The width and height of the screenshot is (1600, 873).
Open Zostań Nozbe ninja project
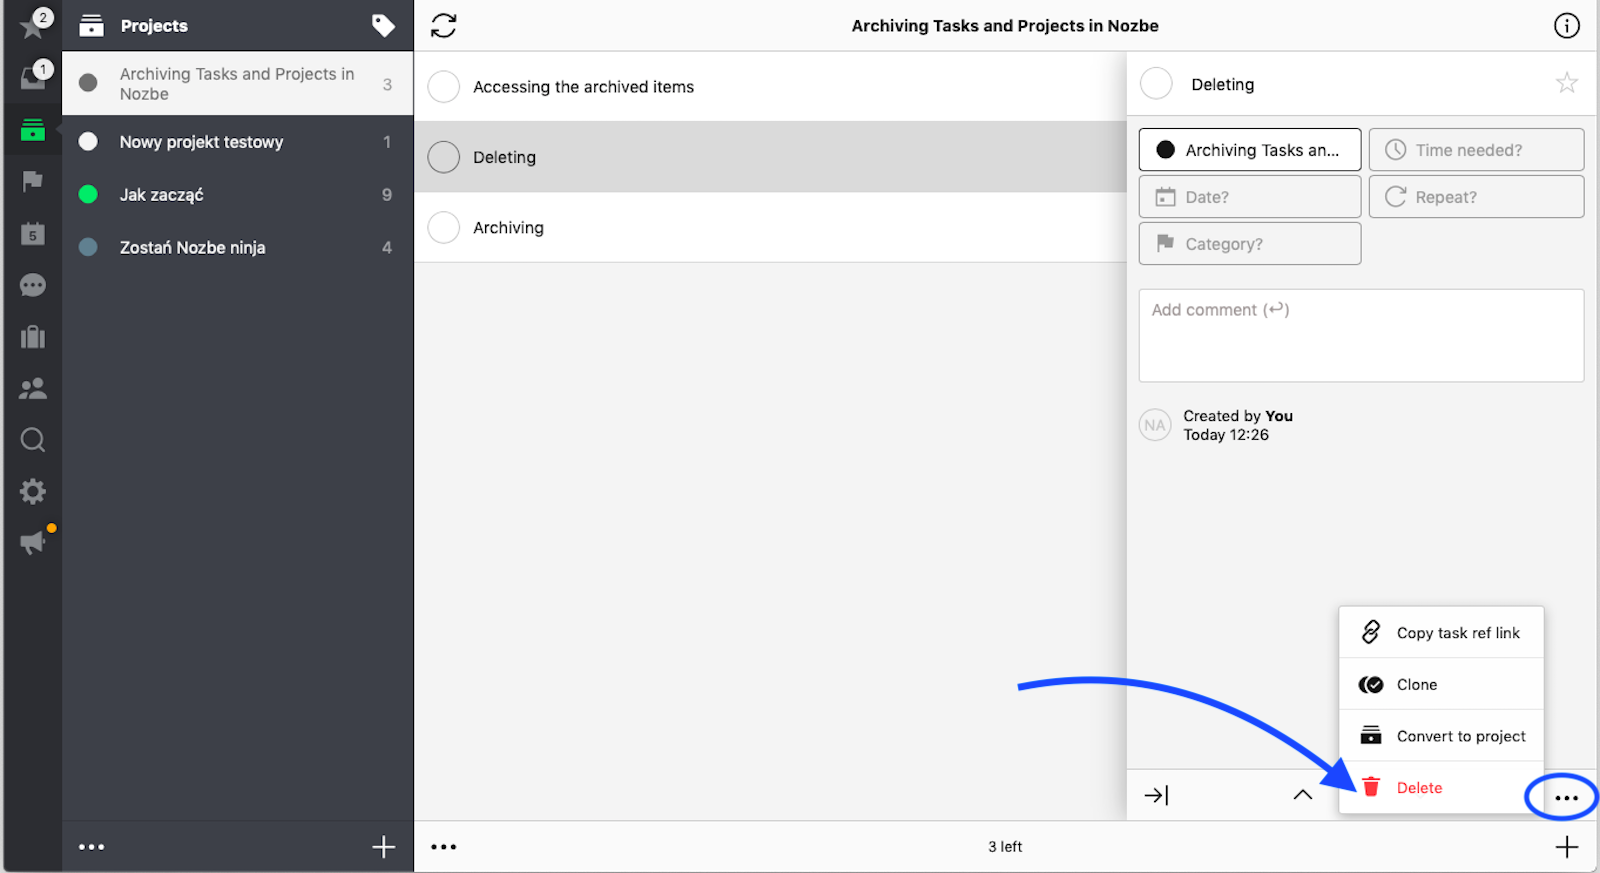click(238, 247)
